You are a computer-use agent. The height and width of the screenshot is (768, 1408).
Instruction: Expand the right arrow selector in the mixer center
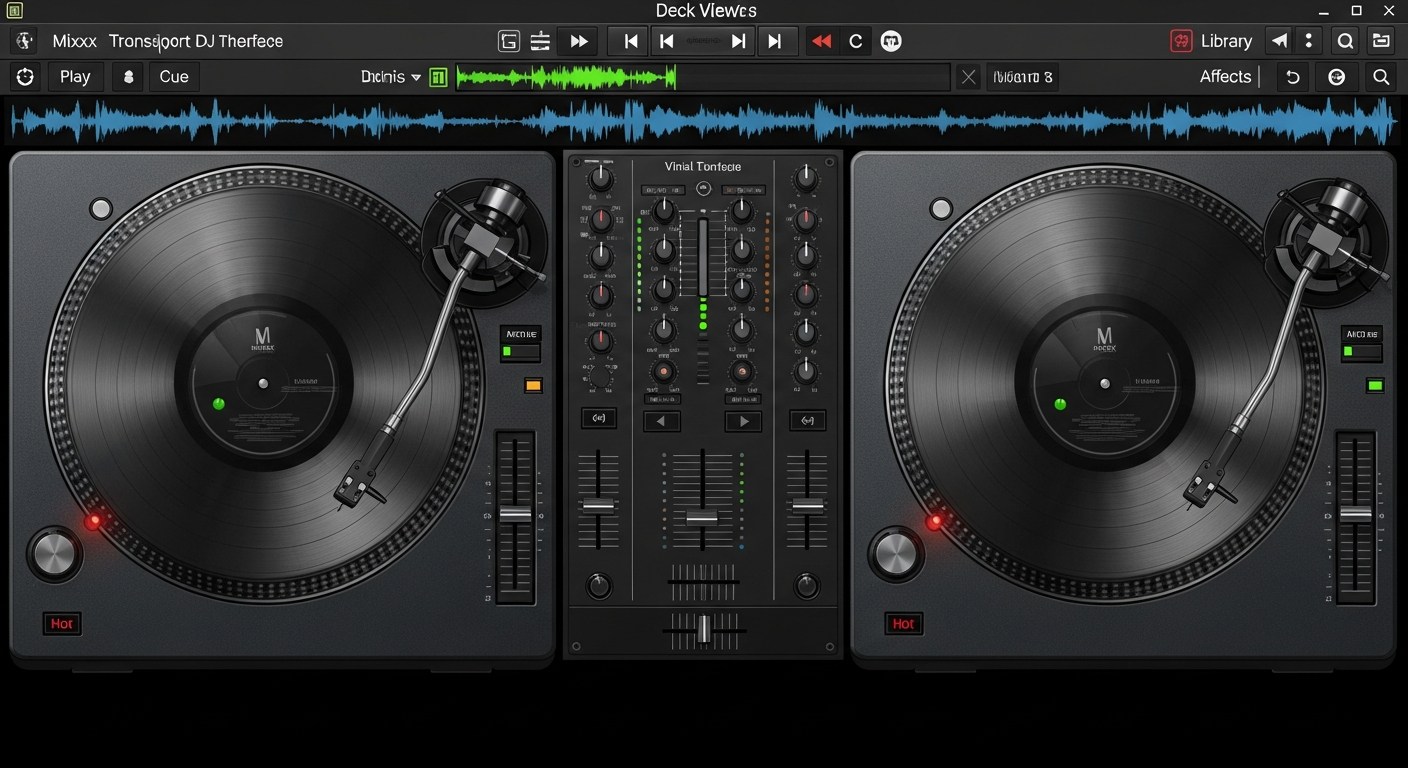coord(743,421)
